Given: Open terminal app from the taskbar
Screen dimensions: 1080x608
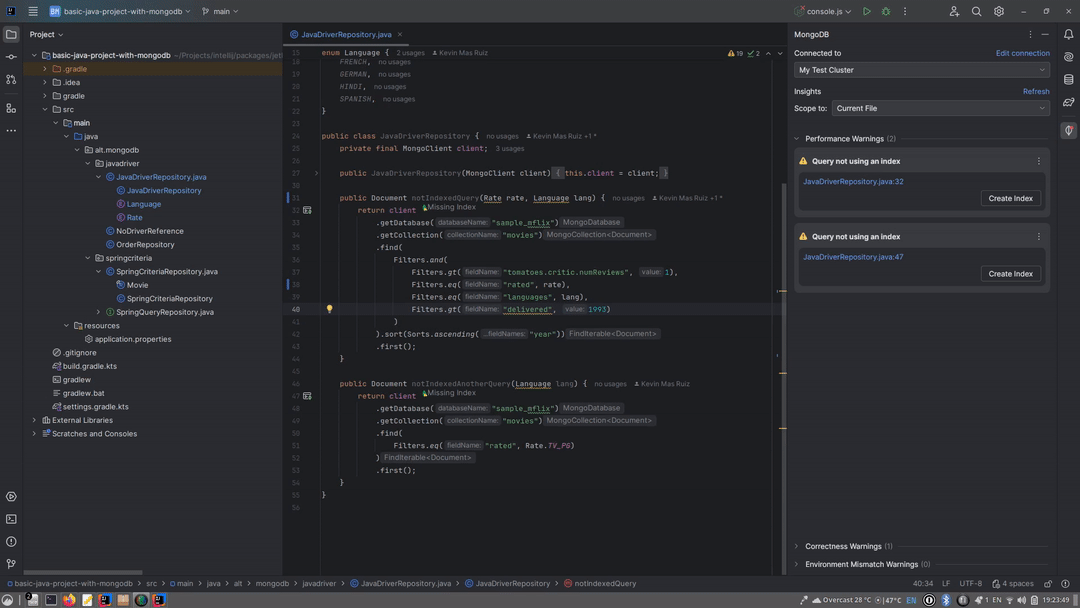Looking at the screenshot, I should click(51, 600).
